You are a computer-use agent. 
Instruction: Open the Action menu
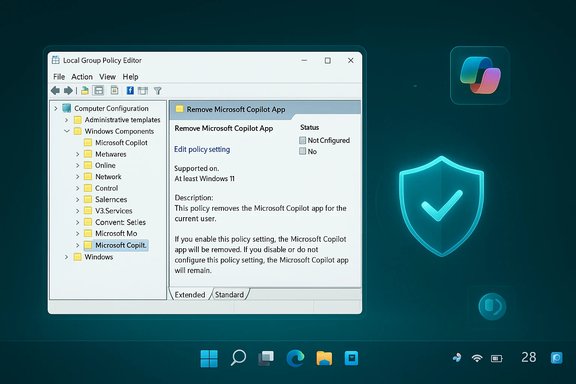tap(82, 77)
